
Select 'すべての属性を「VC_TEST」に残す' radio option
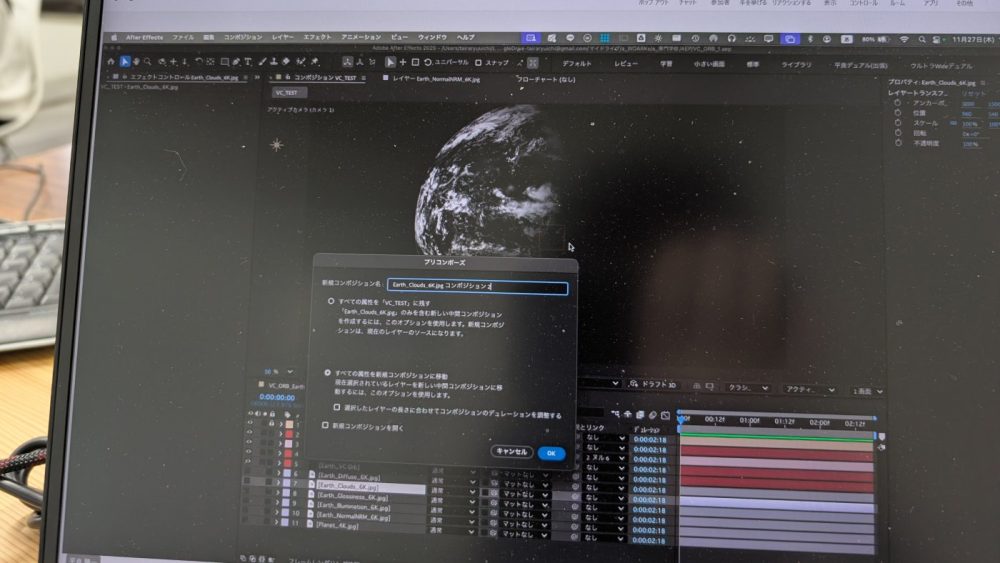coord(331,301)
